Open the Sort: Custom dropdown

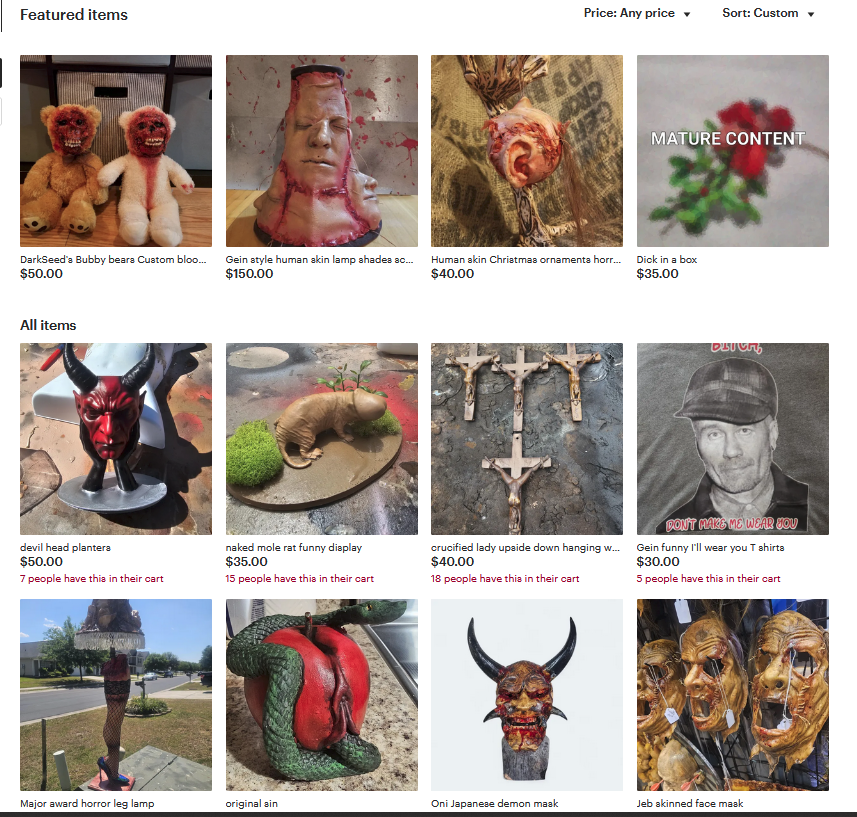click(x=768, y=13)
